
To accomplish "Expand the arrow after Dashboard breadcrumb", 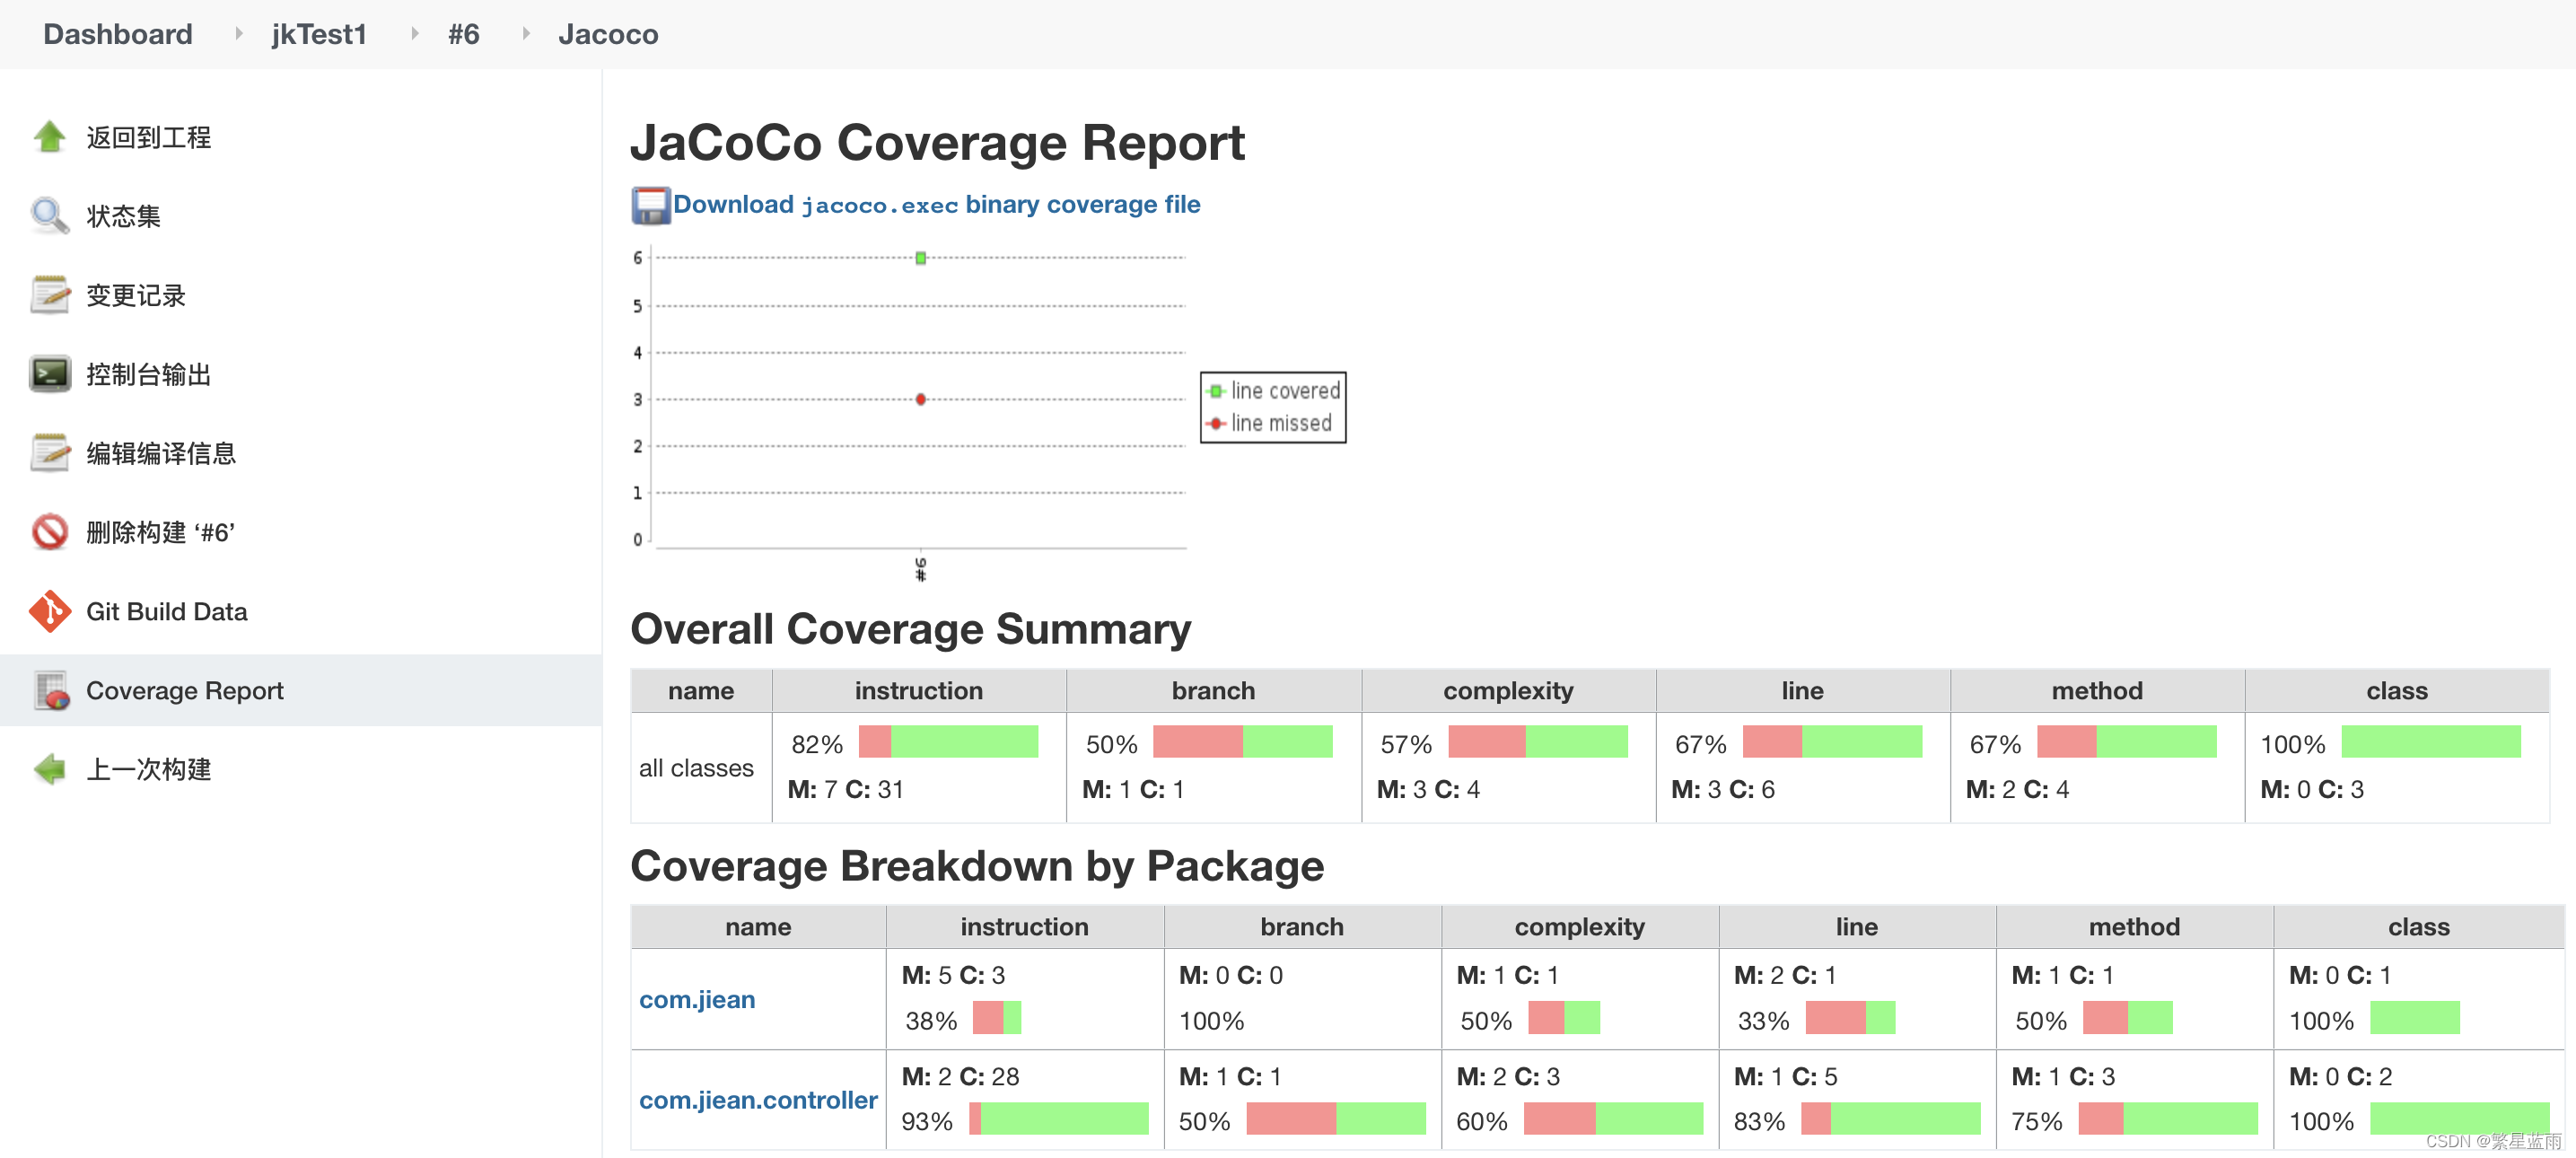I will pos(238,34).
